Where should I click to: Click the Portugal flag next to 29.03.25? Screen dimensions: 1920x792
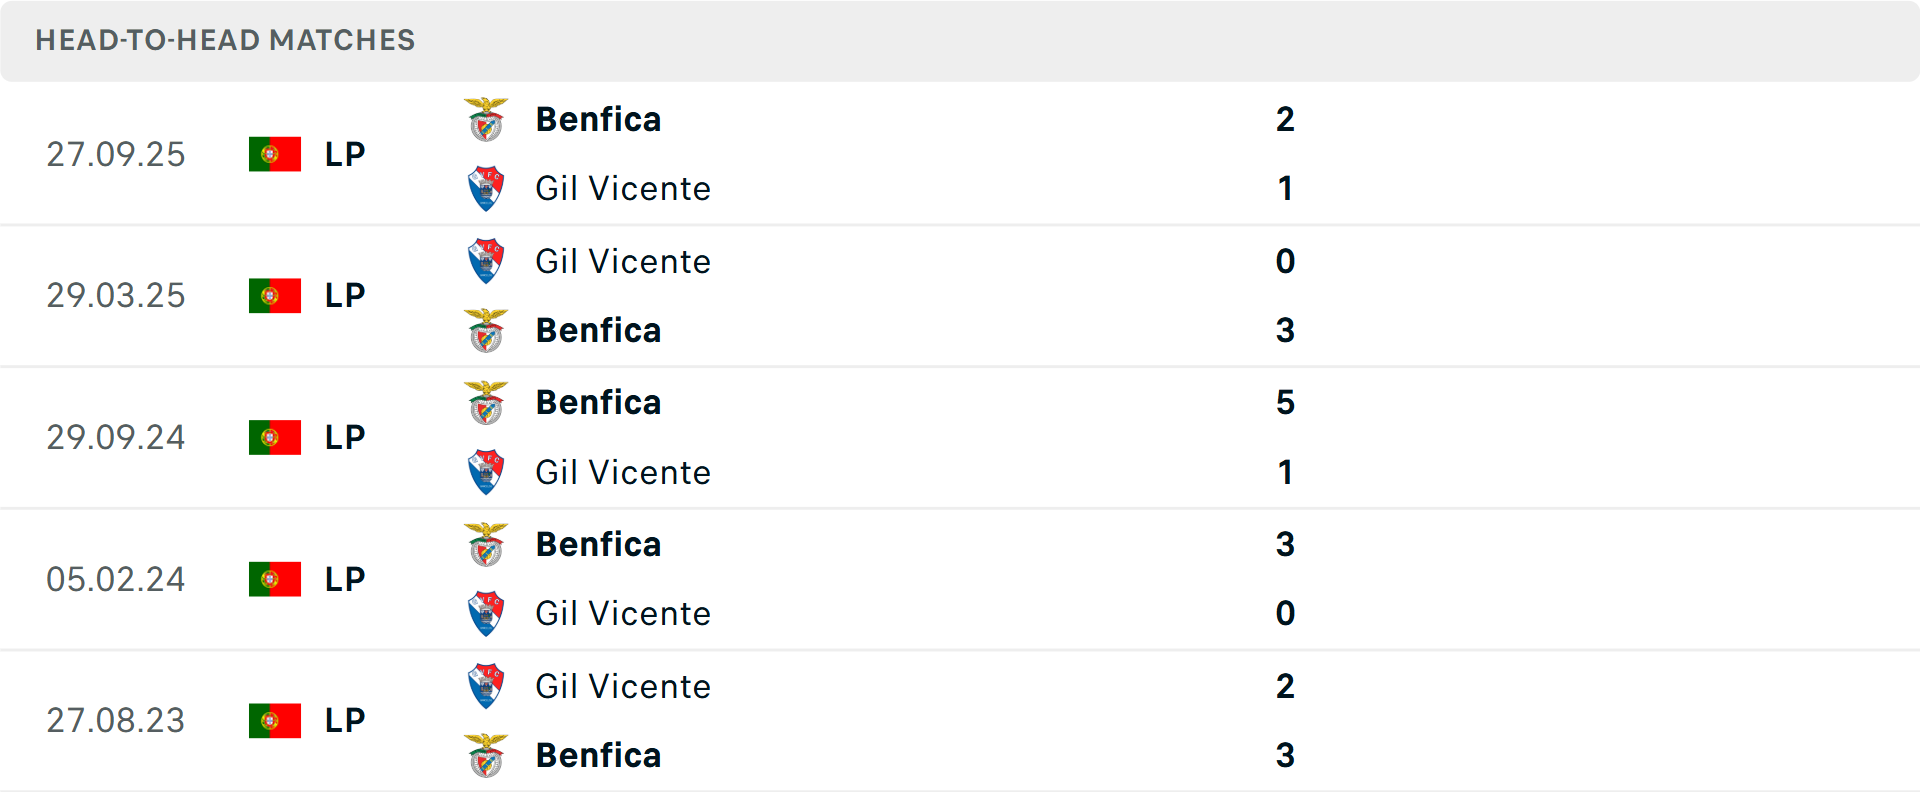coord(275,295)
